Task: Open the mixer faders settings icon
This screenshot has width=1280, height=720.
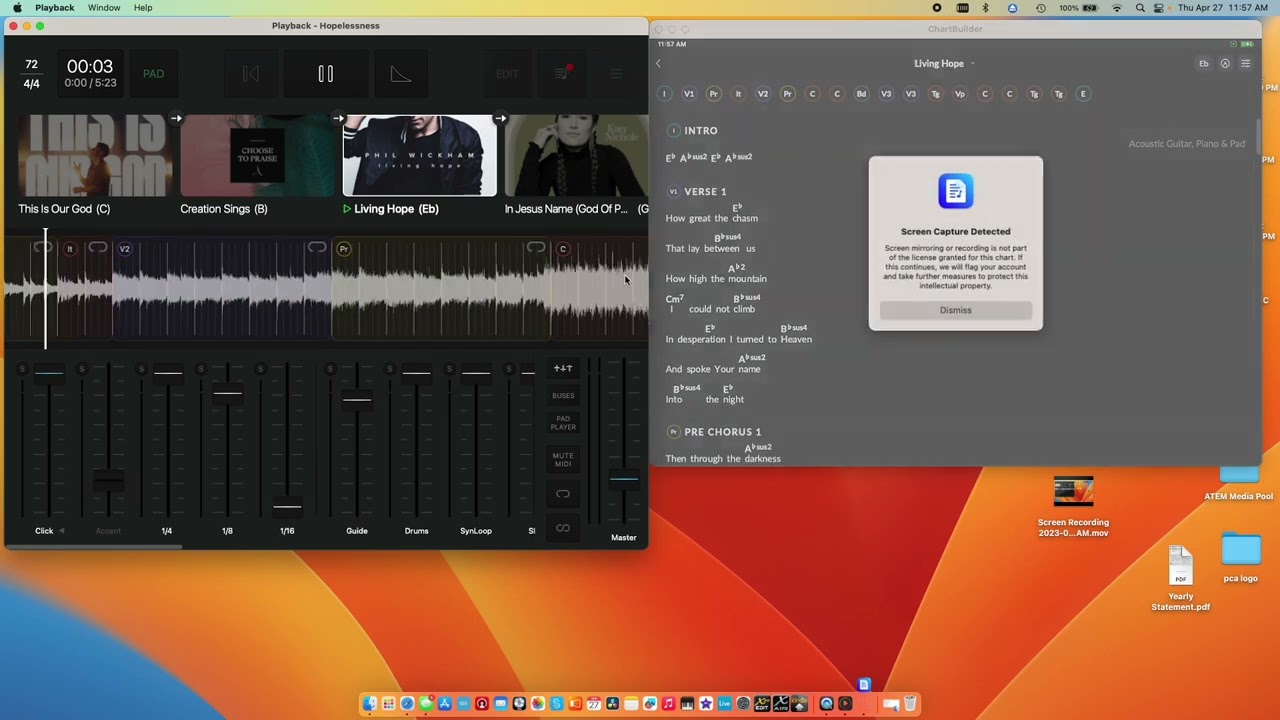Action: coord(563,369)
